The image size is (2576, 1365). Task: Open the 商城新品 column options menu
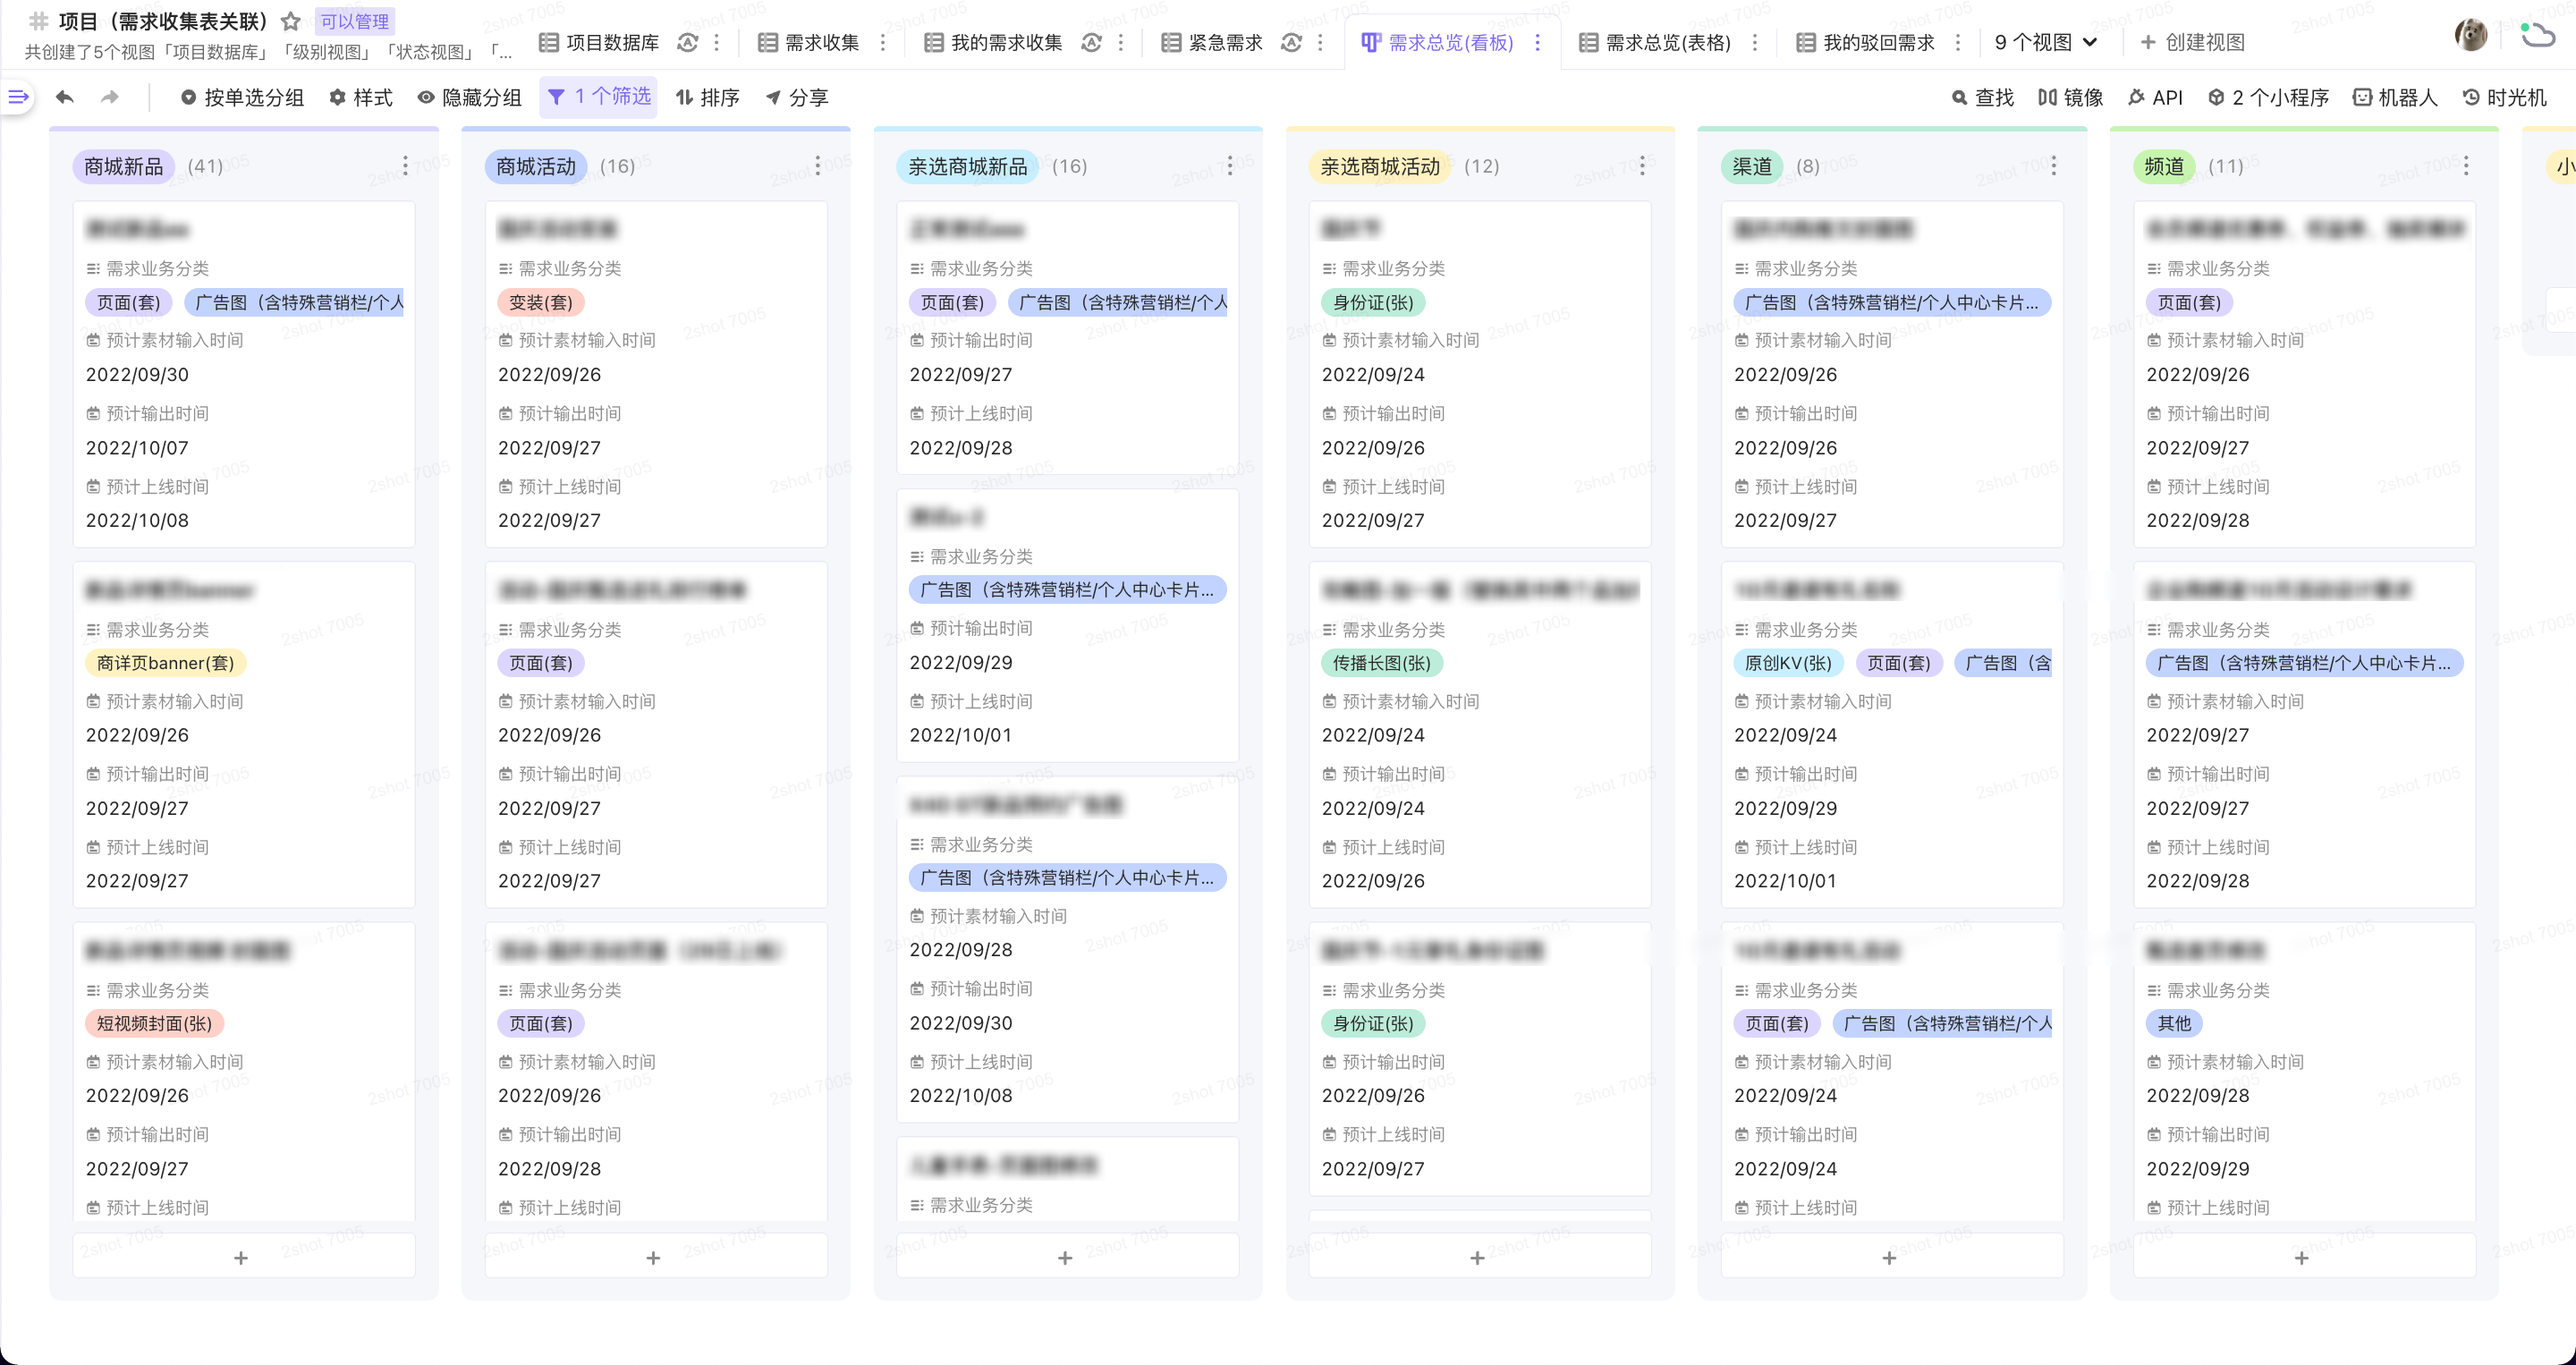[x=405, y=166]
